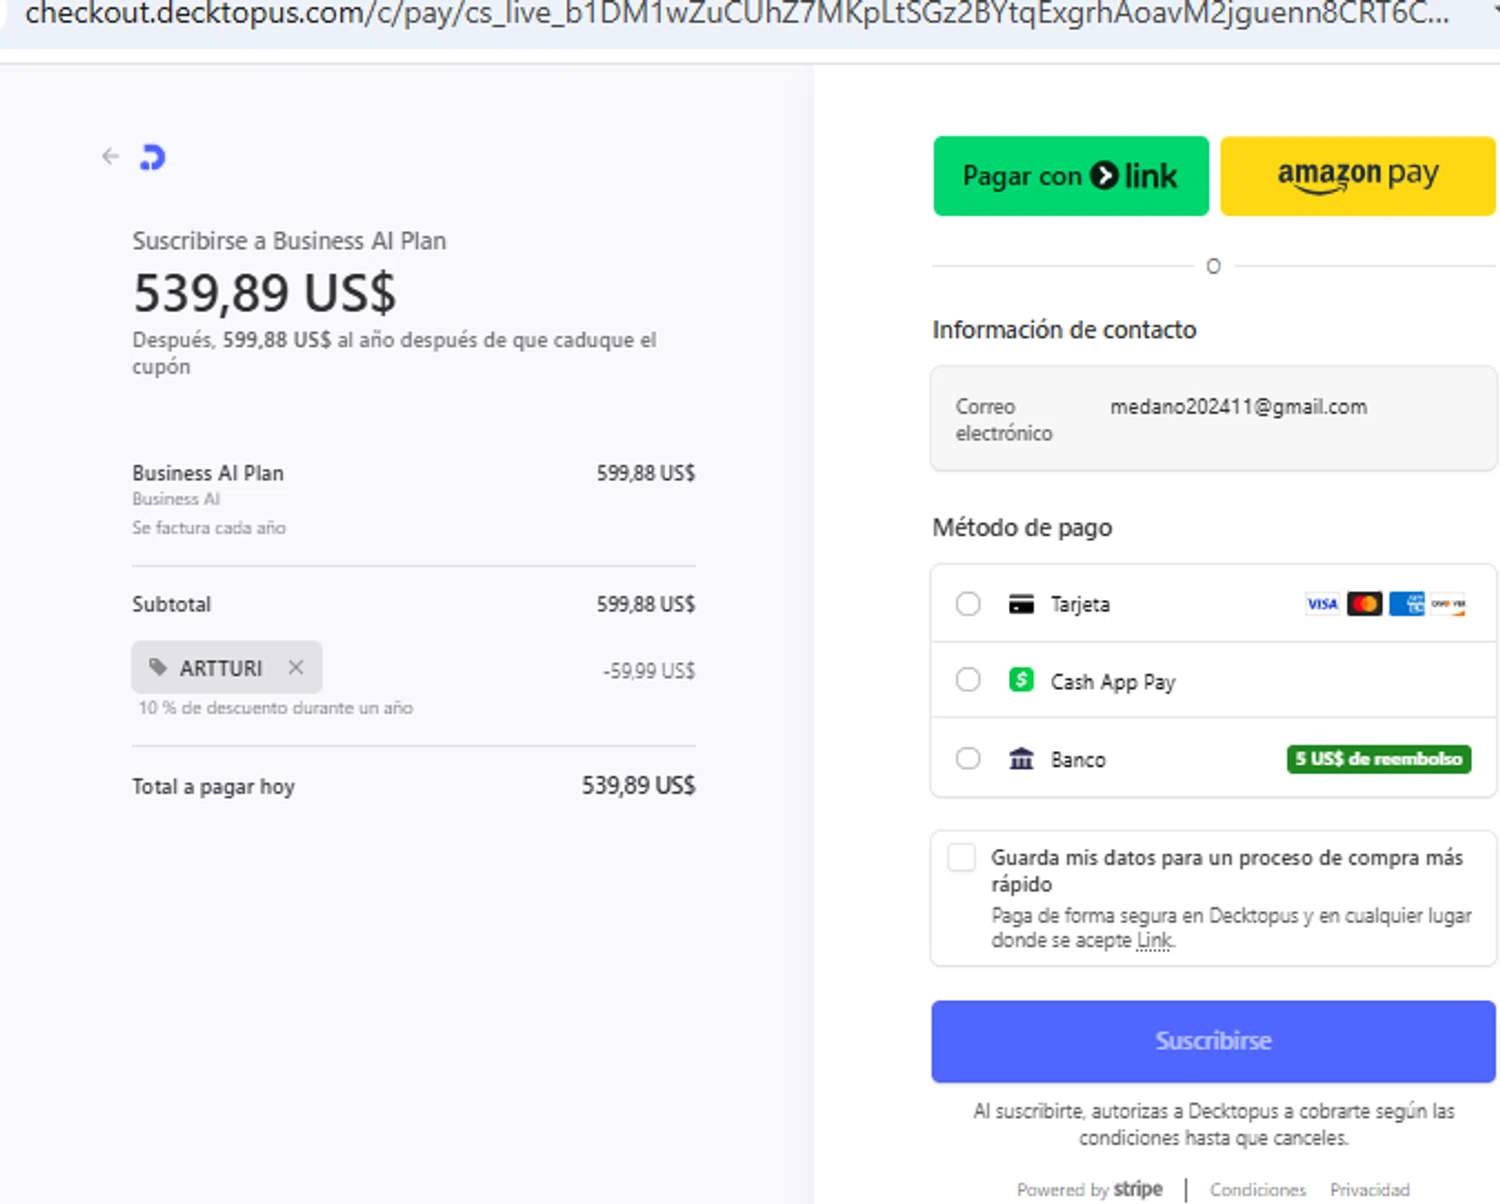Screen dimensions: 1500x1204
Task: Click the 5 US$ de reembolso badge
Action: tap(1379, 759)
